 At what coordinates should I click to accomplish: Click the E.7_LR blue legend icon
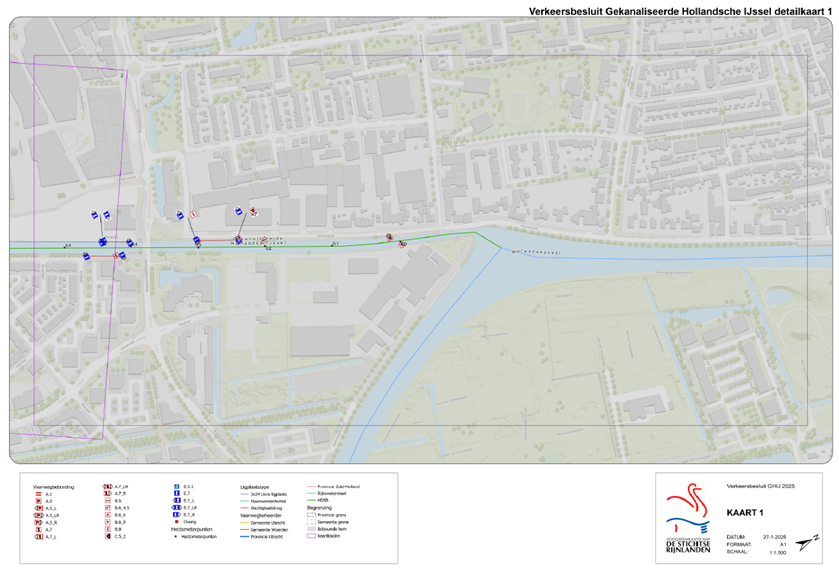175,508
